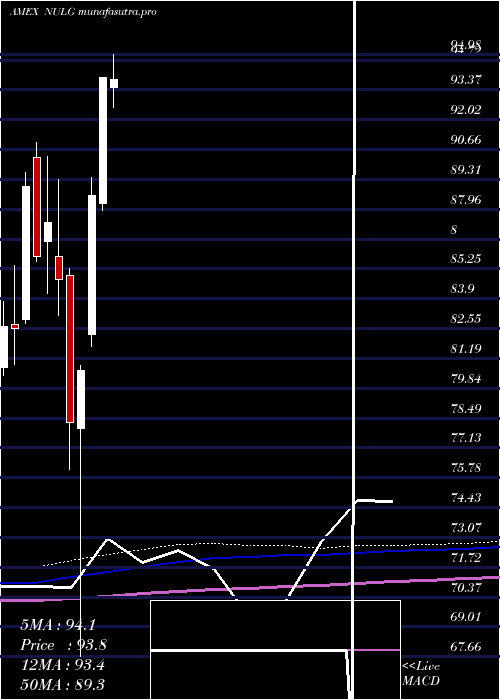Click the 71.72 price axis label
The height and width of the screenshot is (700, 500).
(466, 558)
